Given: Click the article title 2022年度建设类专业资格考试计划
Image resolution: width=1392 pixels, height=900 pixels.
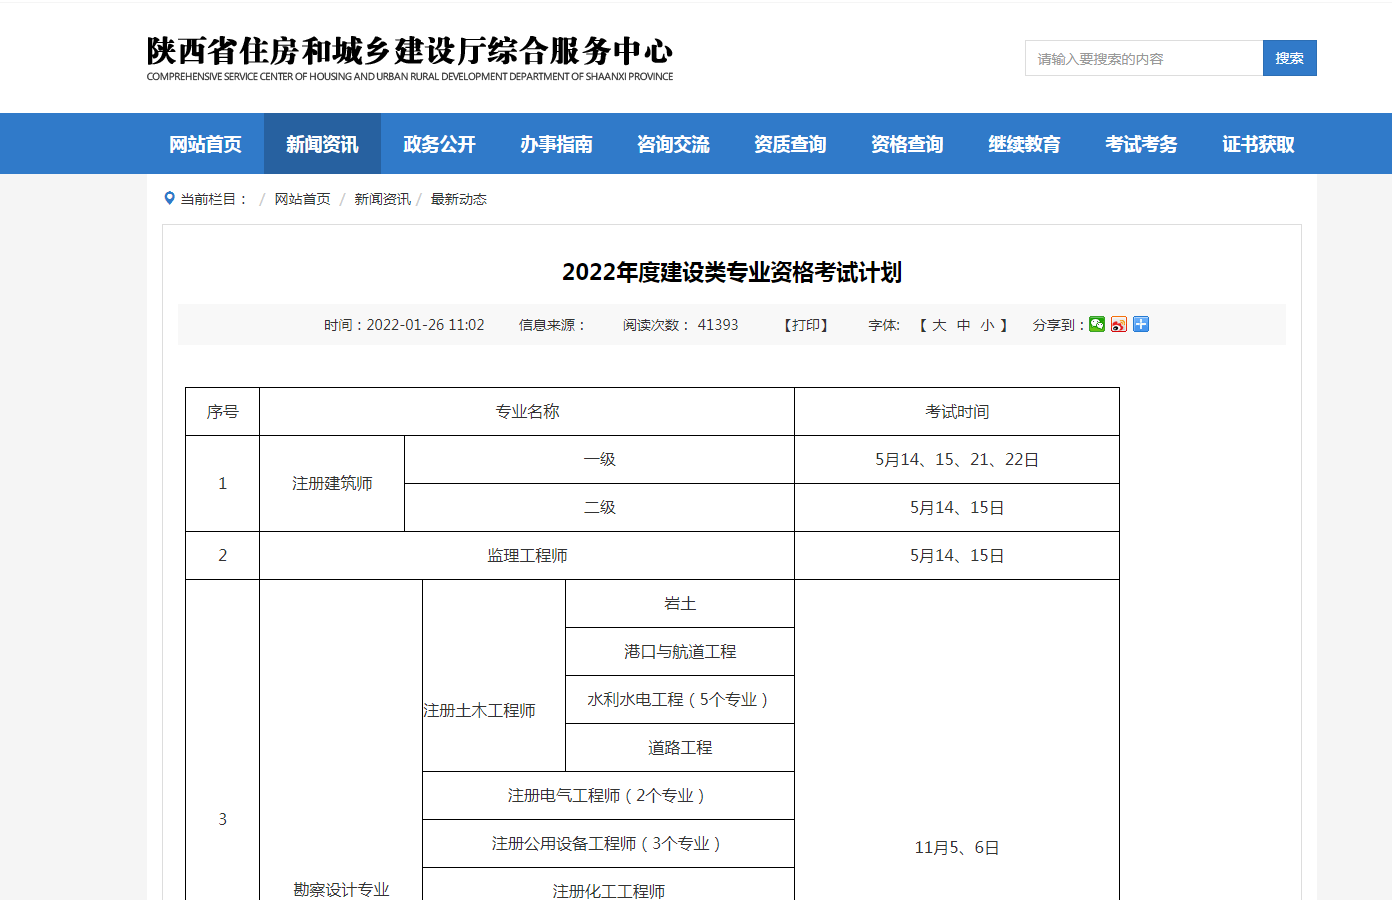Looking at the screenshot, I should pyautogui.click(x=732, y=272).
